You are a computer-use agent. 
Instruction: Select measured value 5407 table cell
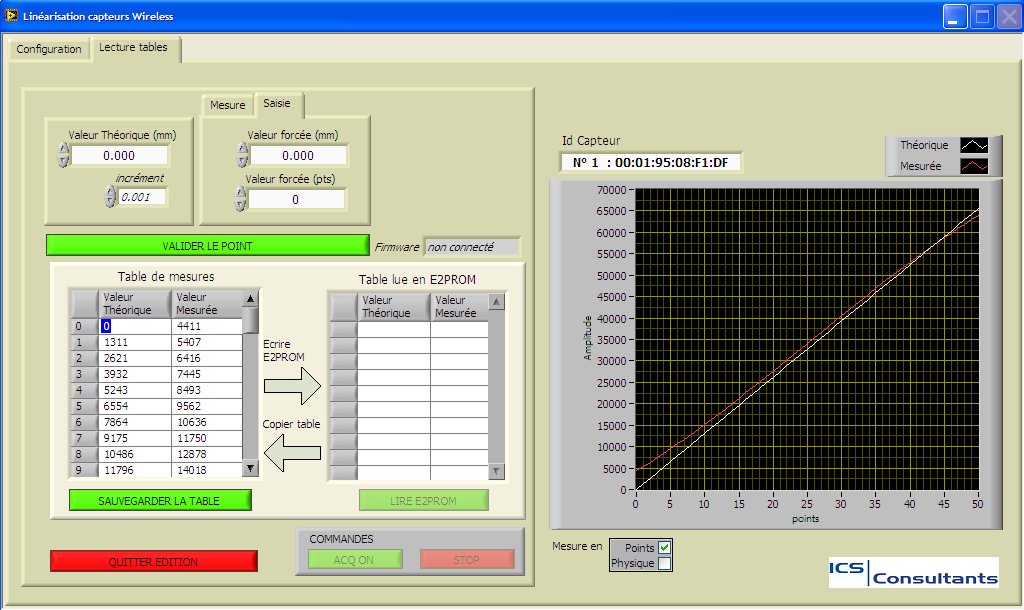[x=207, y=342]
